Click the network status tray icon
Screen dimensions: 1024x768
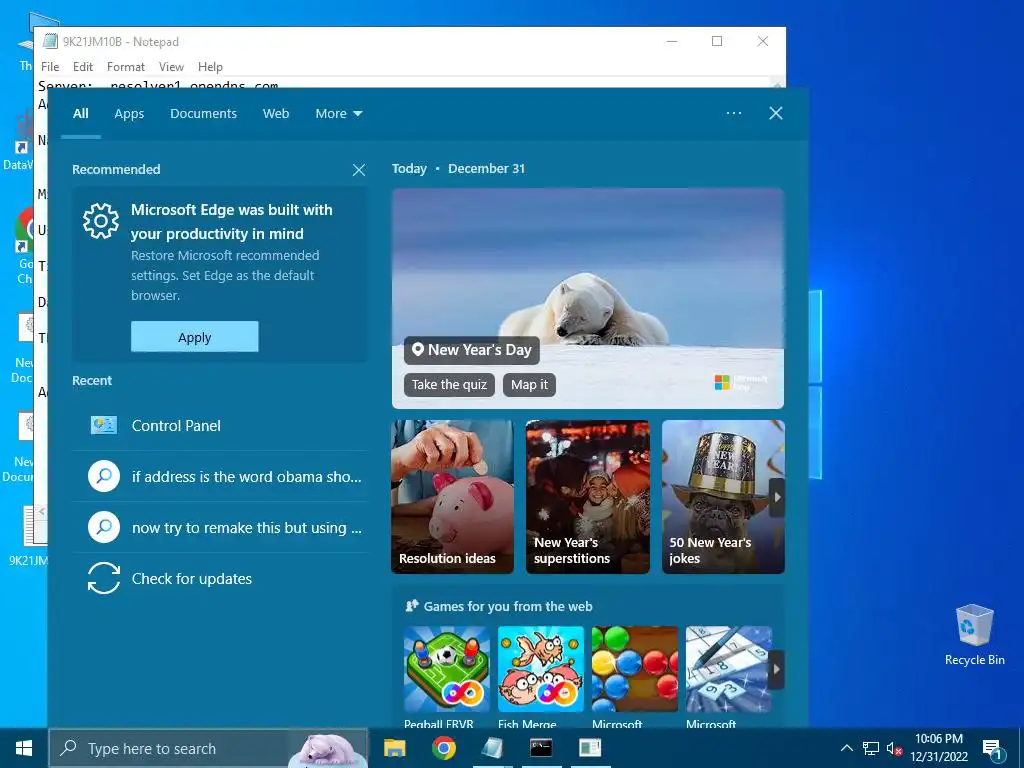pyautogui.click(x=871, y=748)
